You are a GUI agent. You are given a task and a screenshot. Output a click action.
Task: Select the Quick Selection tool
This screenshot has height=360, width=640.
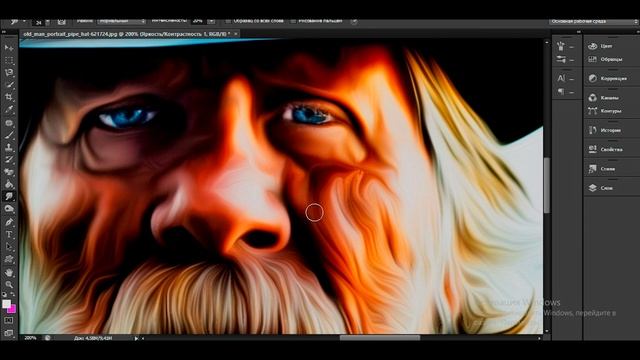pos(9,85)
